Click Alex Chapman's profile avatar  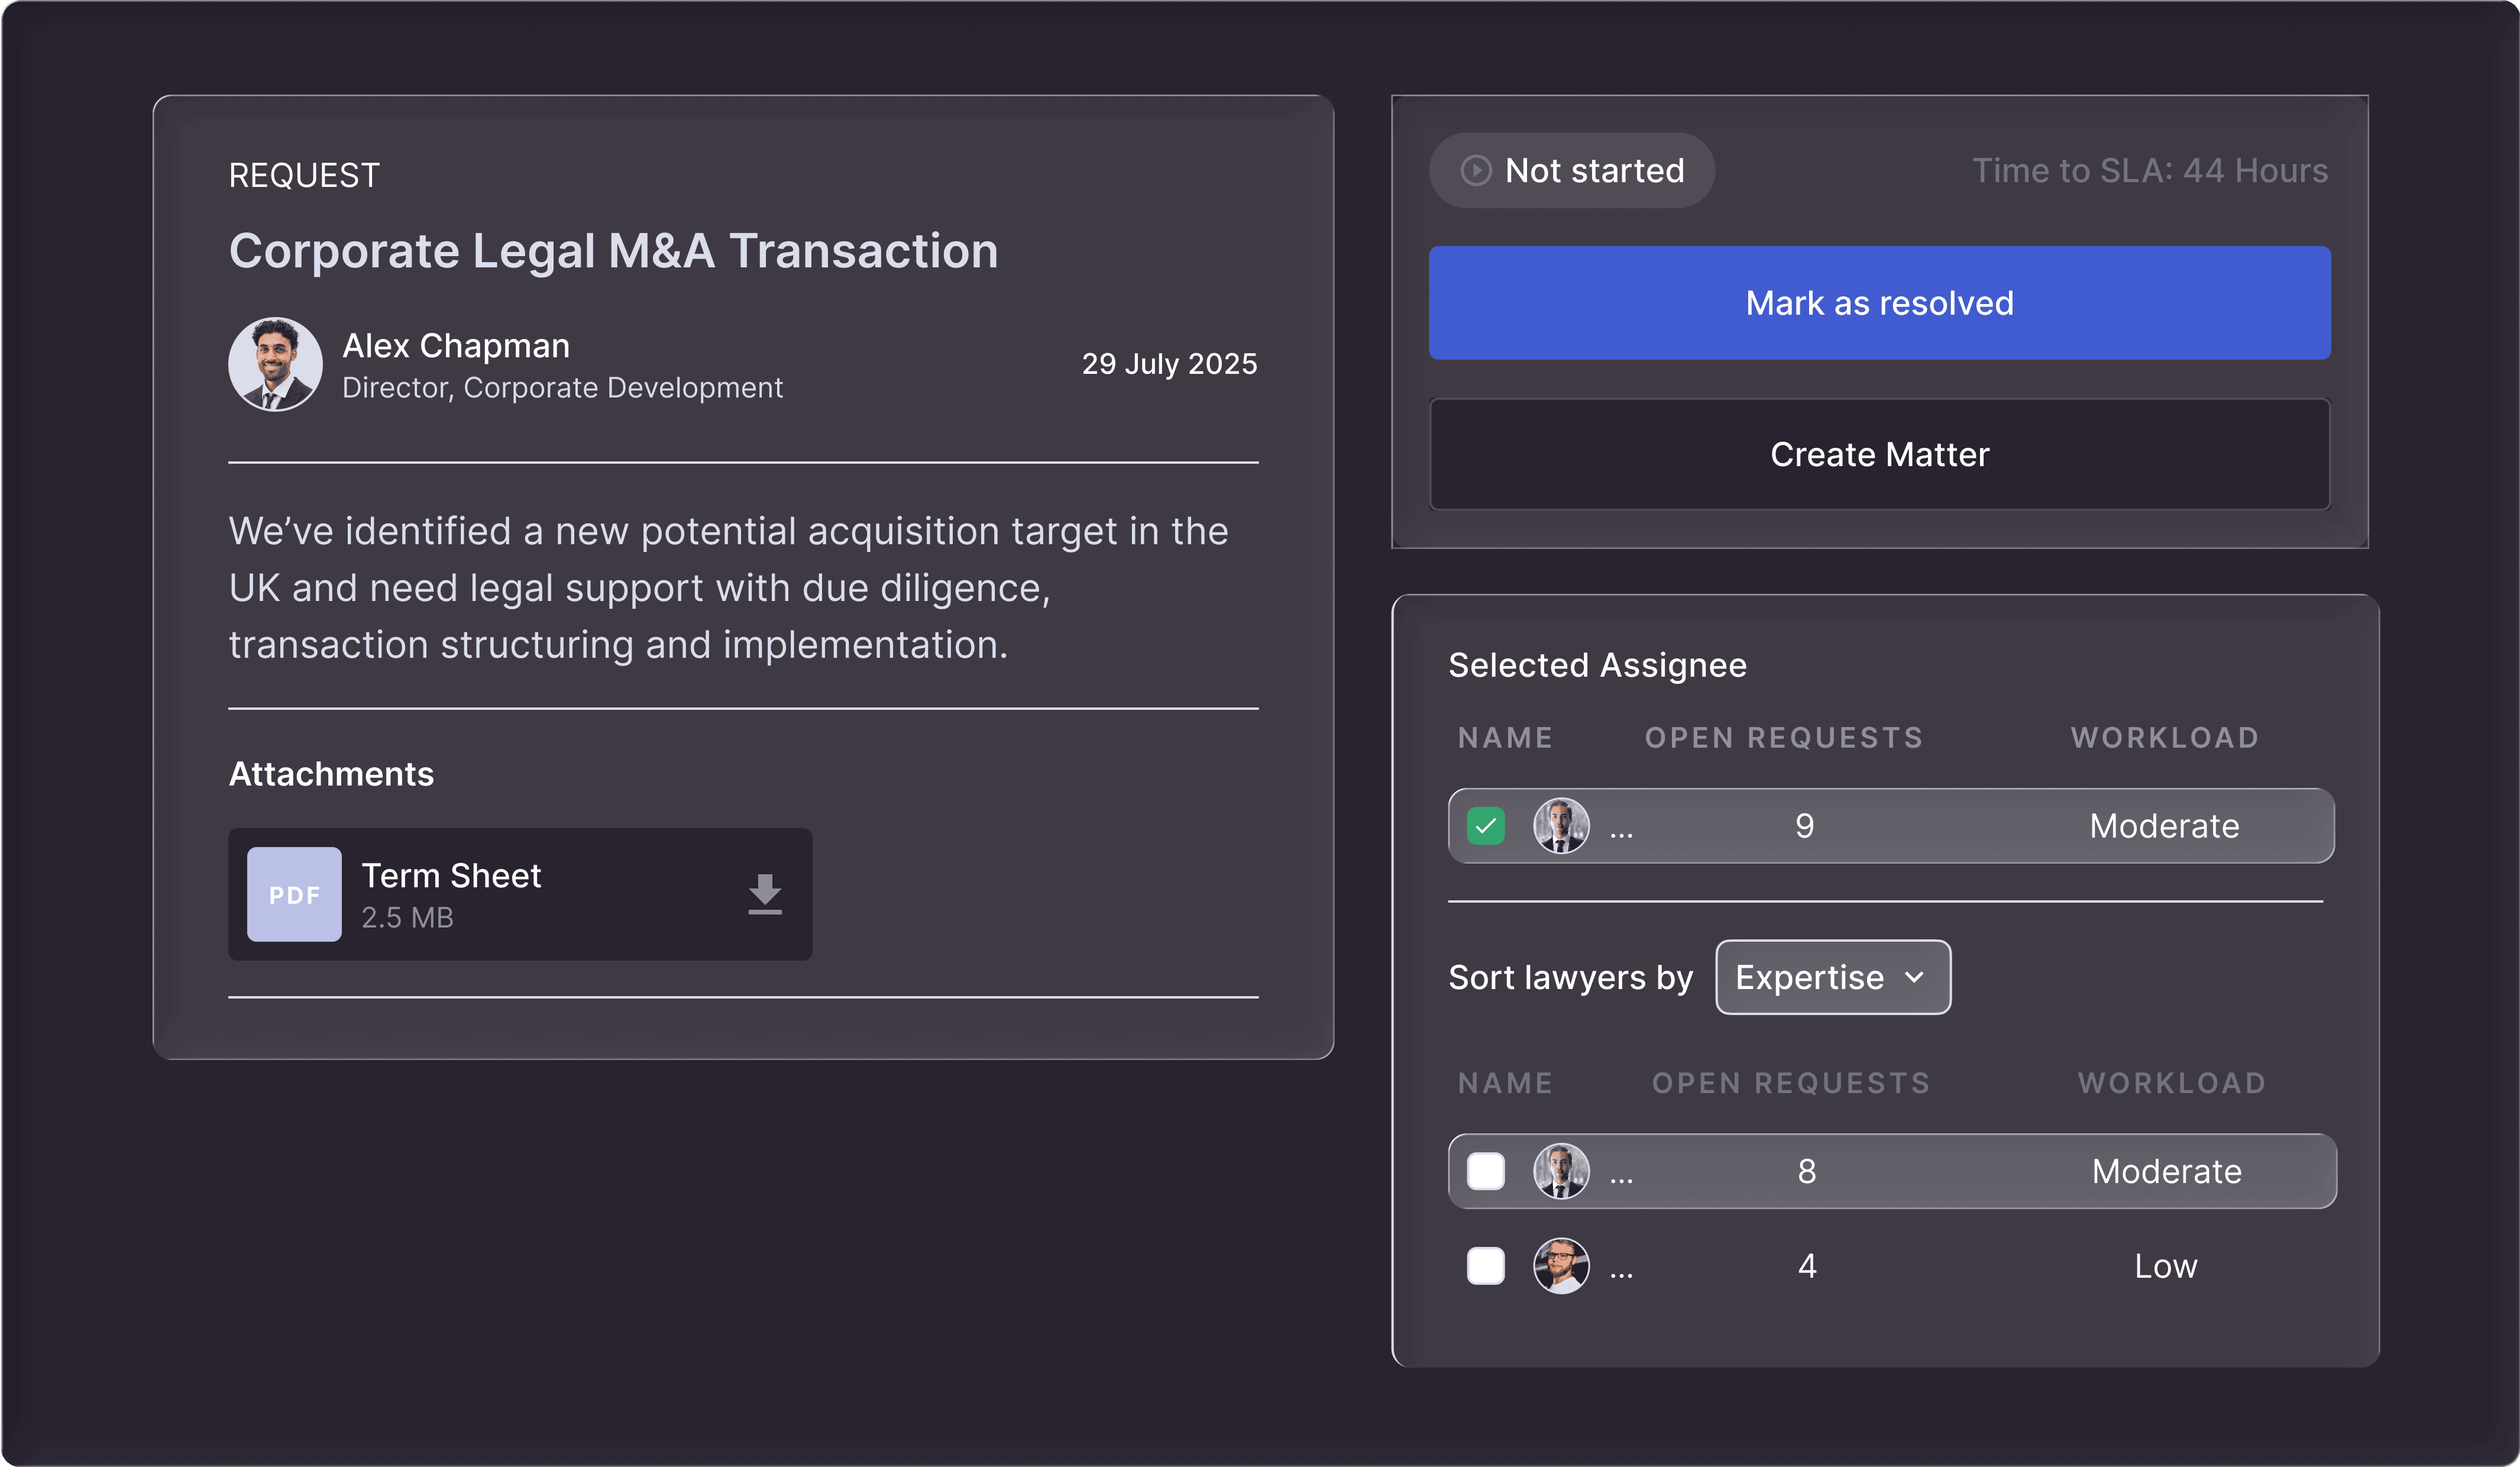pyautogui.click(x=275, y=364)
